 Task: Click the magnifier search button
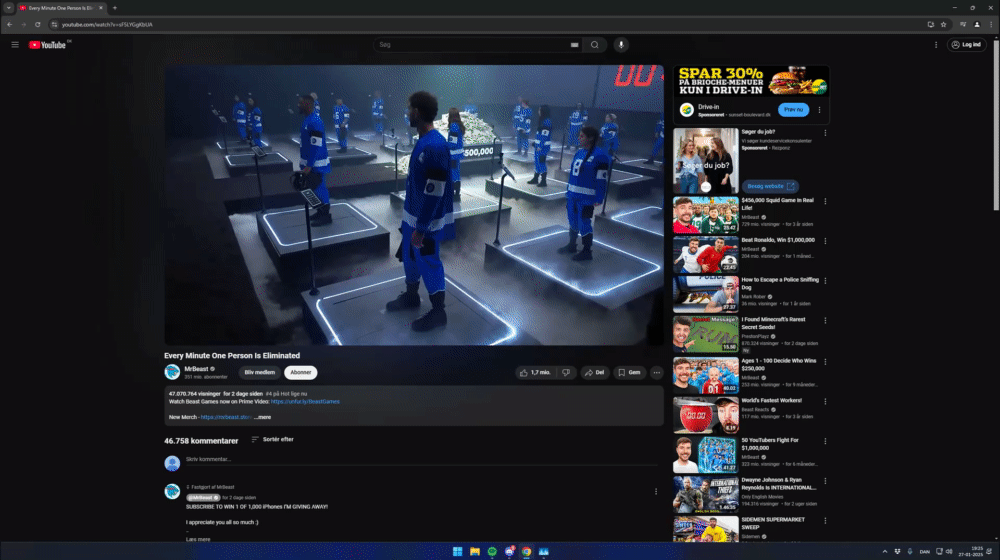pyautogui.click(x=594, y=45)
